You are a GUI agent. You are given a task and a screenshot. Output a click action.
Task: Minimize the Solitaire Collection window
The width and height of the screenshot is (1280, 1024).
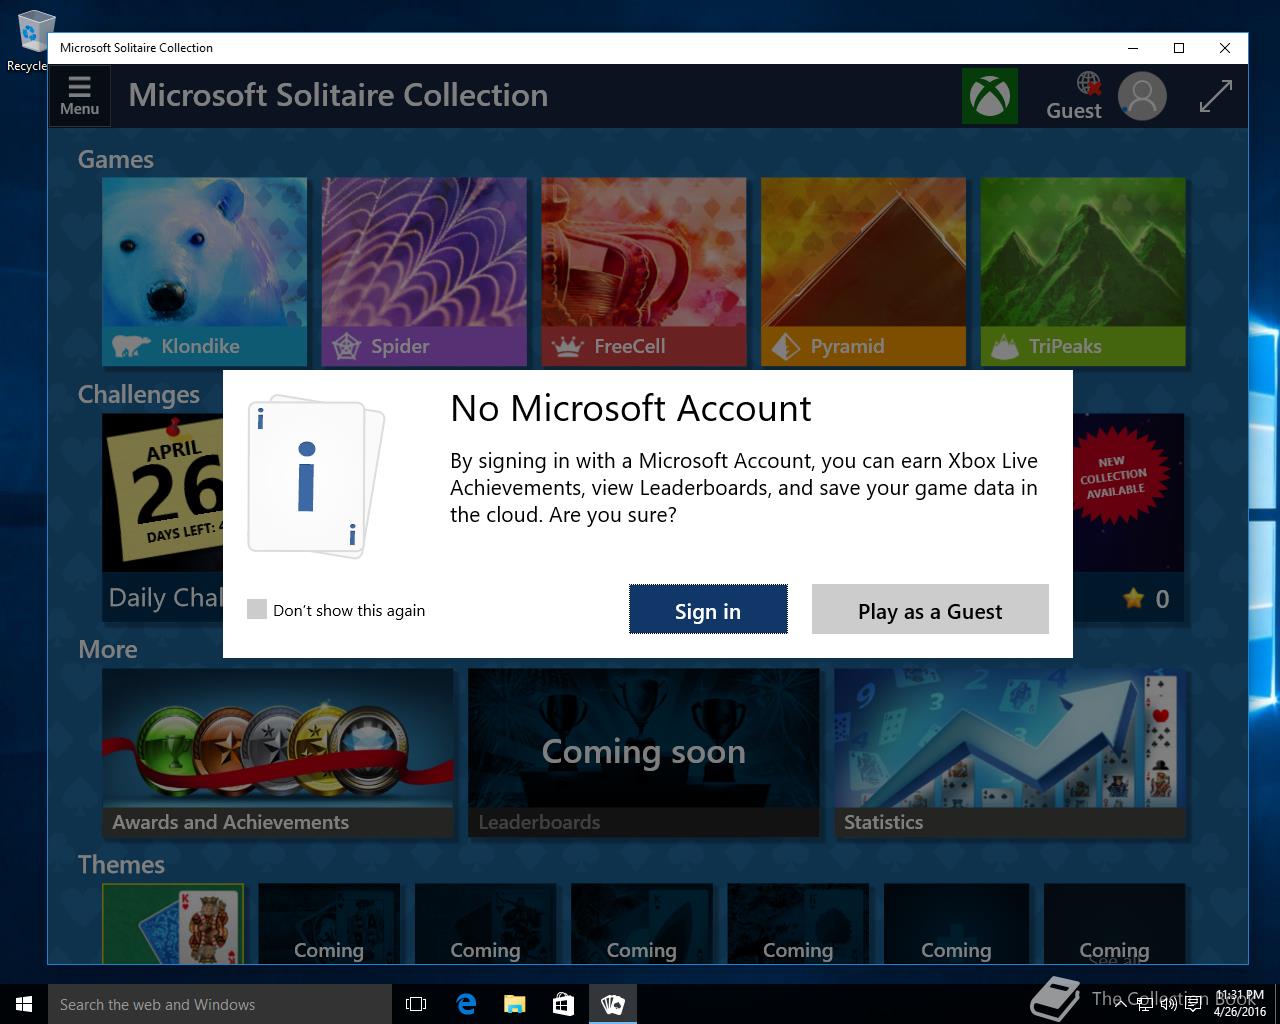pos(1133,48)
